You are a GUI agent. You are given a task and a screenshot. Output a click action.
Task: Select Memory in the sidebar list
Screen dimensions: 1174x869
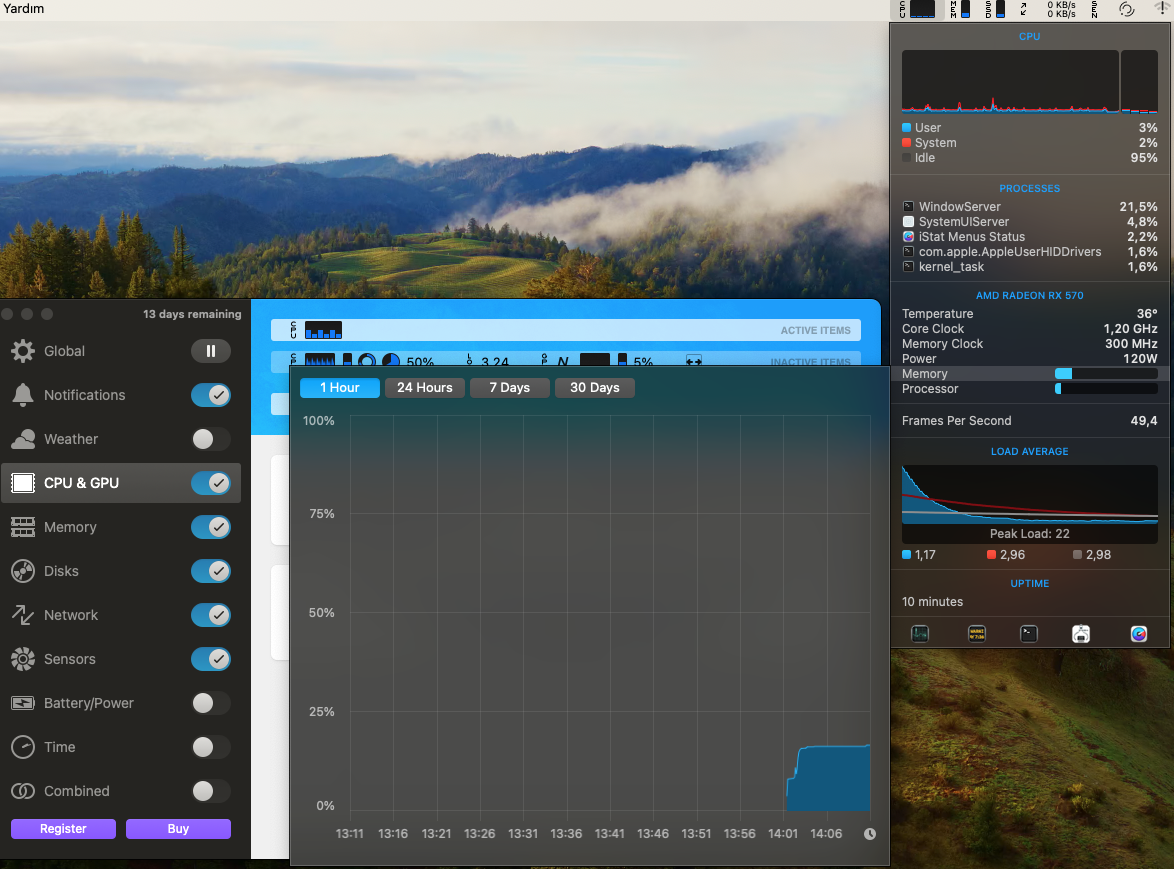tap(70, 527)
